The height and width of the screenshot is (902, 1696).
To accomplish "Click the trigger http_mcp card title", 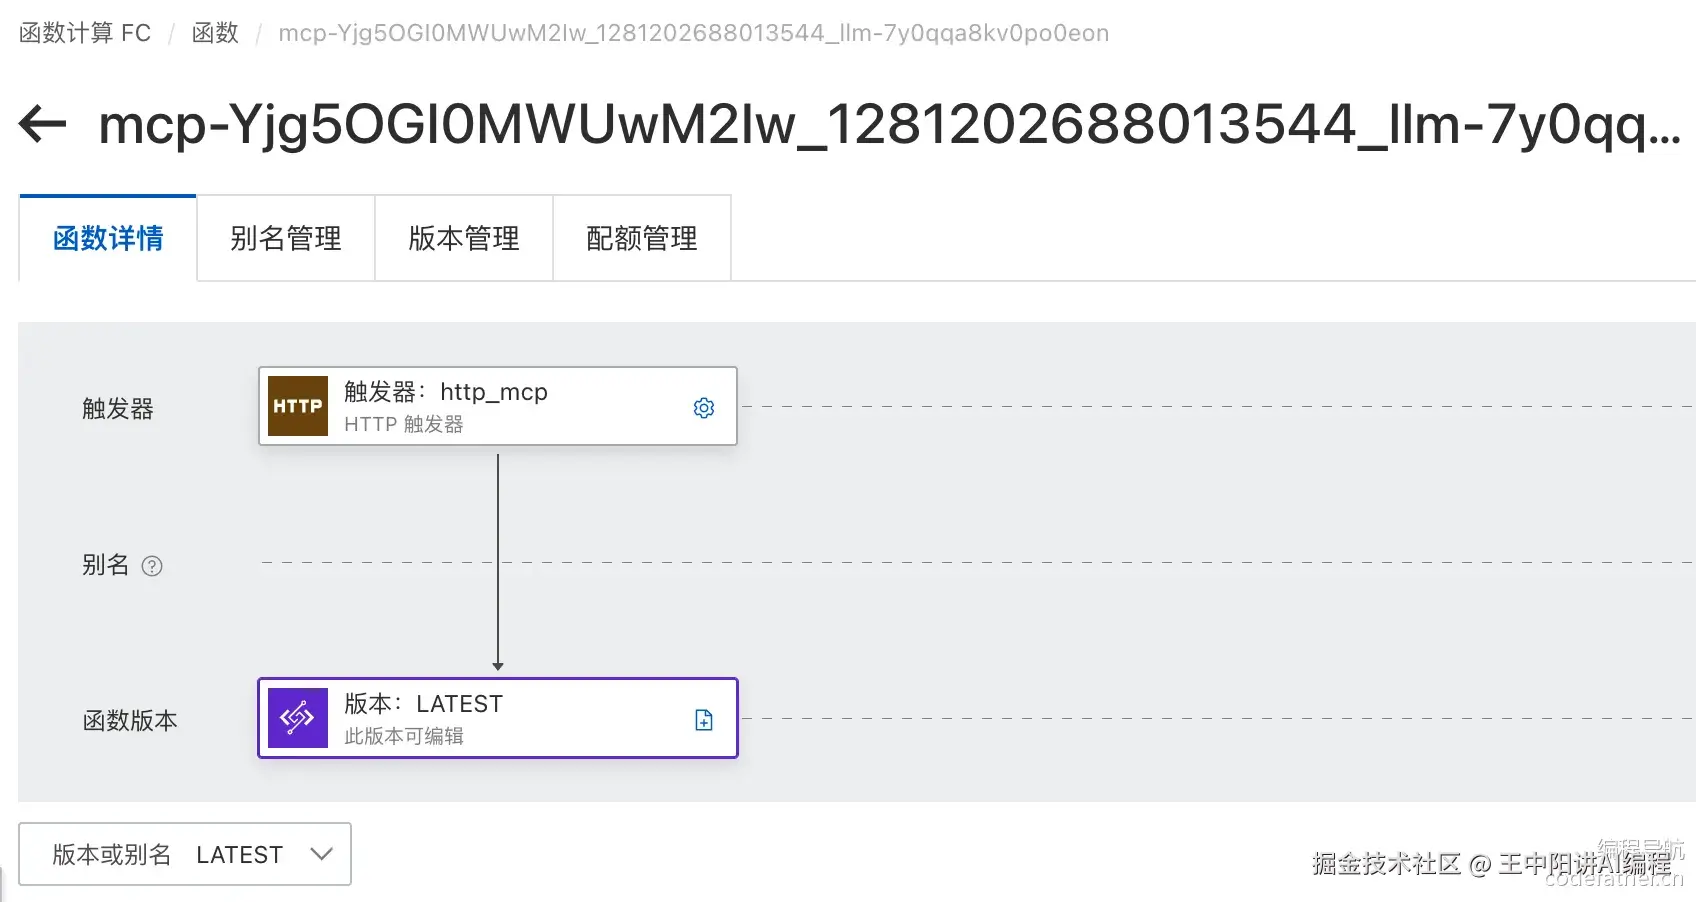I will [x=446, y=392].
